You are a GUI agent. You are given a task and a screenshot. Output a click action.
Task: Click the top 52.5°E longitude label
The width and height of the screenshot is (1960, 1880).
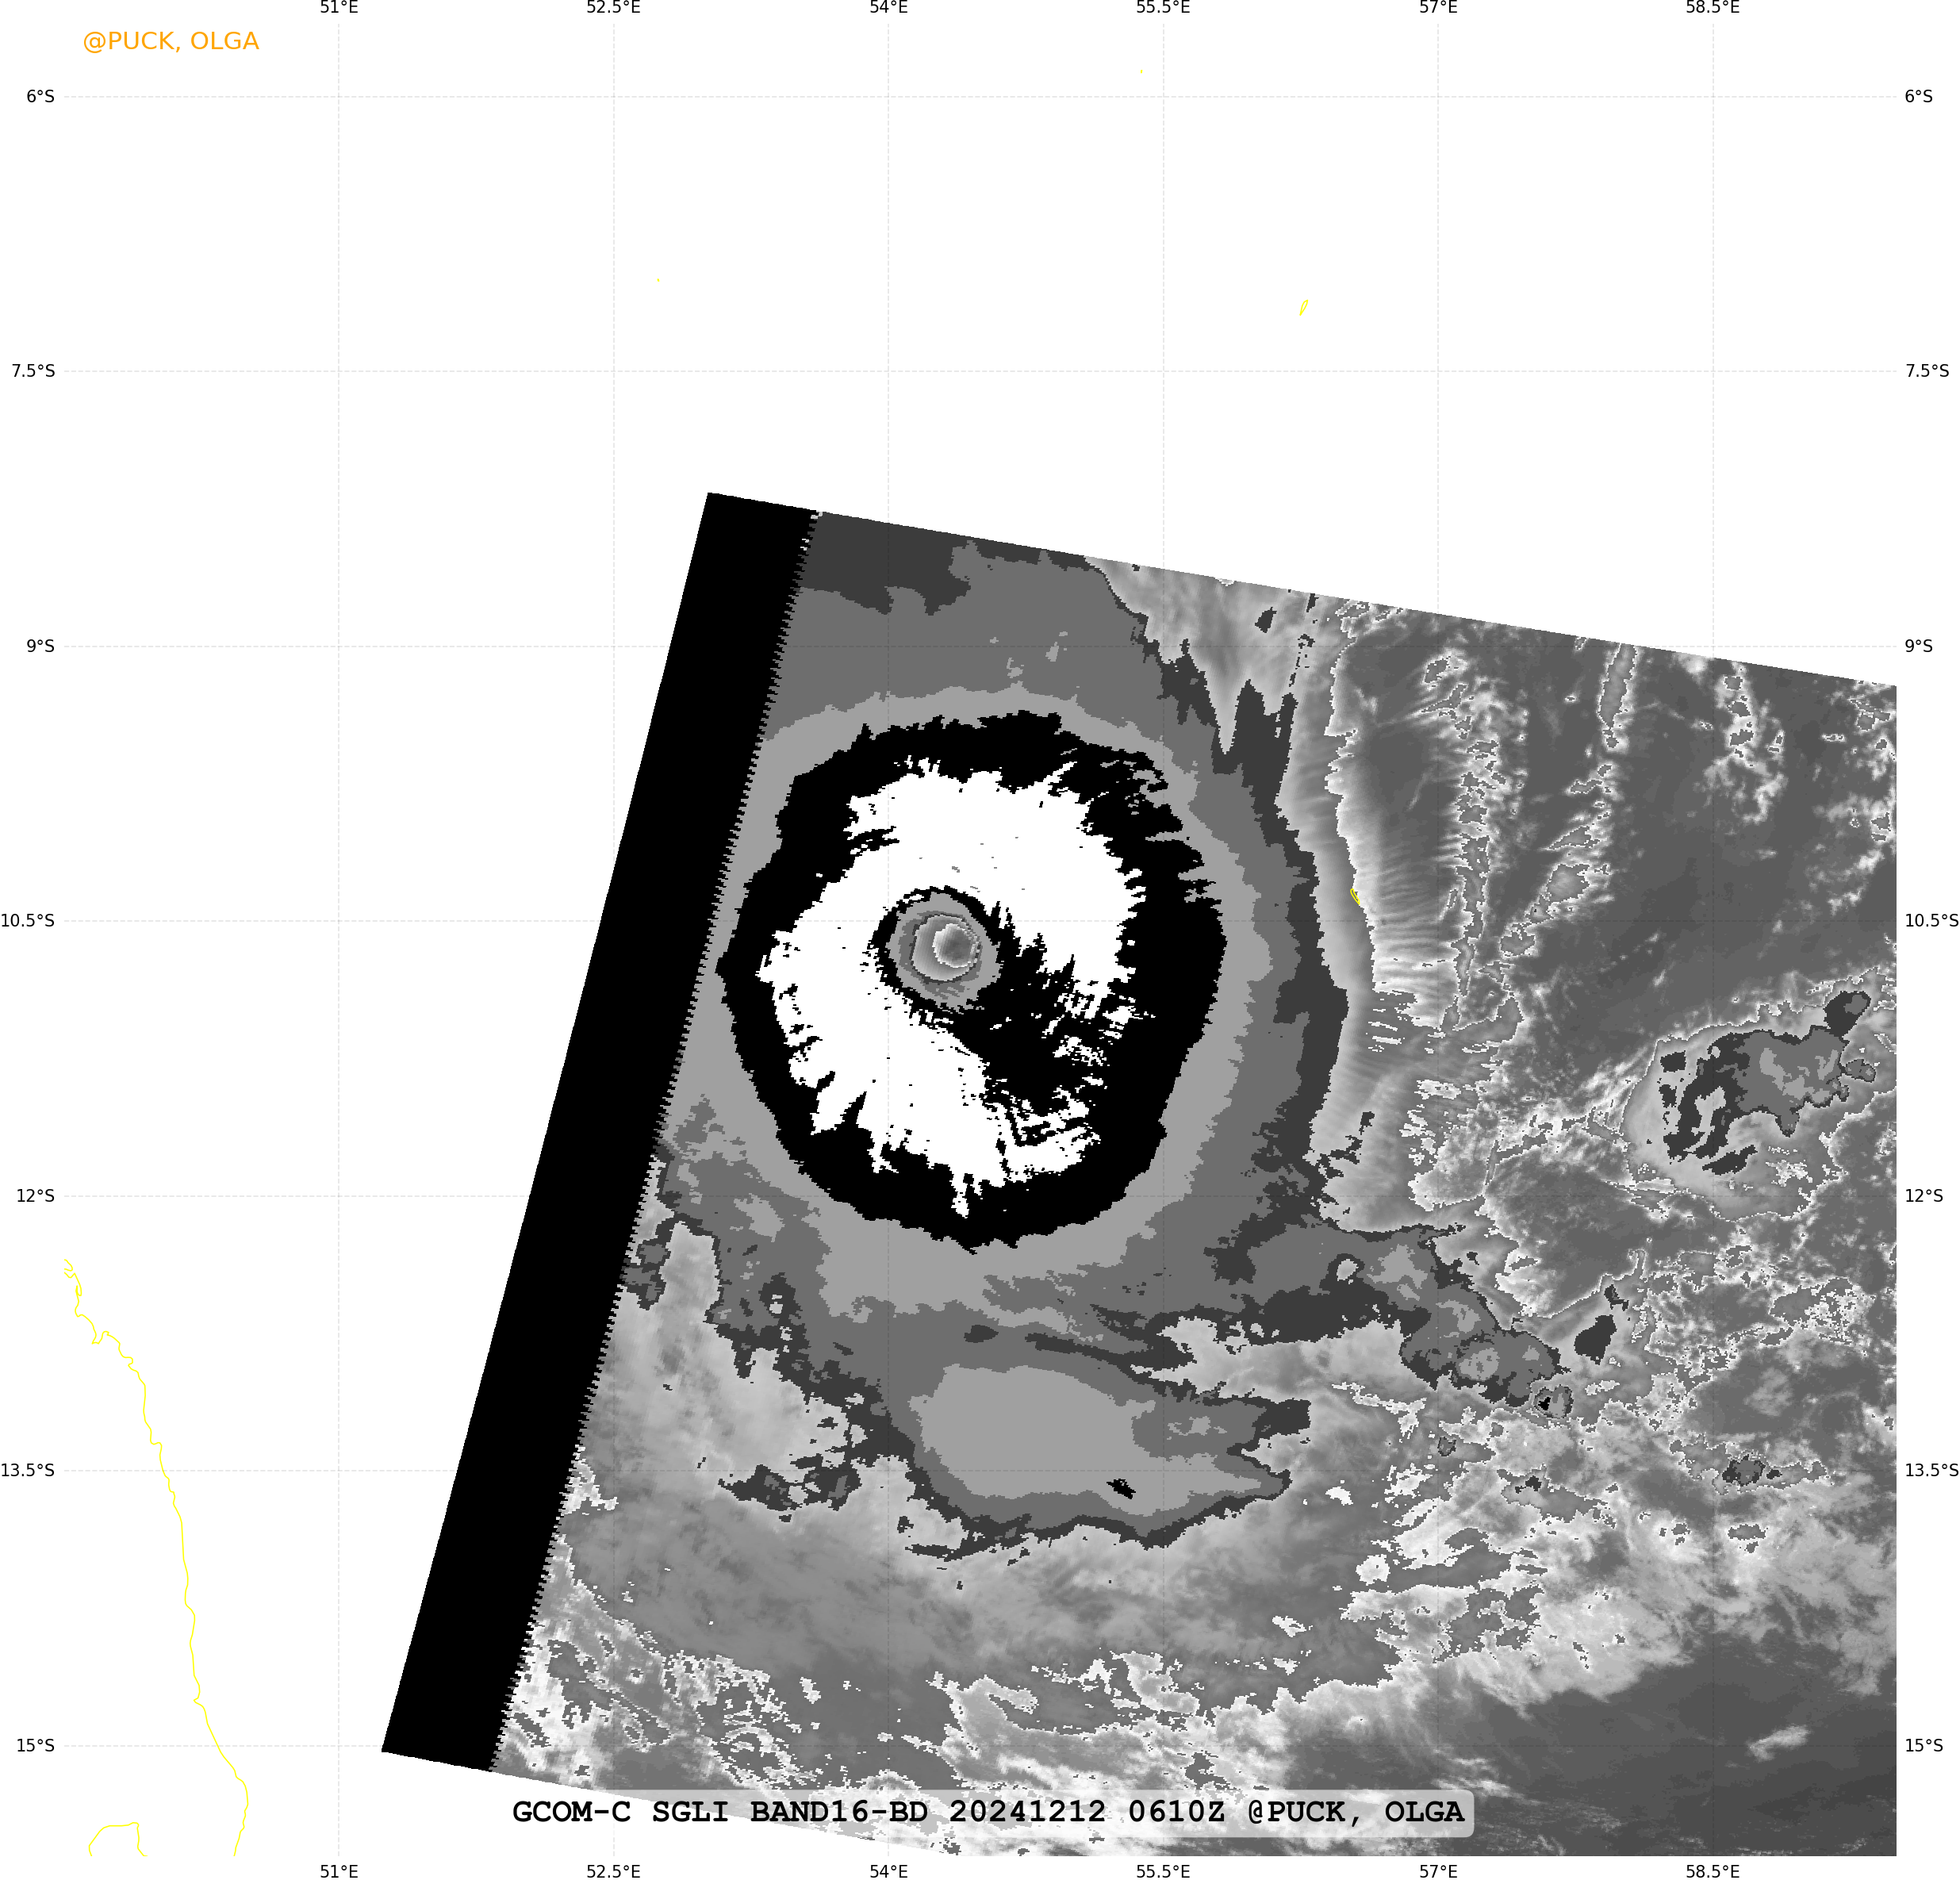pos(613,8)
